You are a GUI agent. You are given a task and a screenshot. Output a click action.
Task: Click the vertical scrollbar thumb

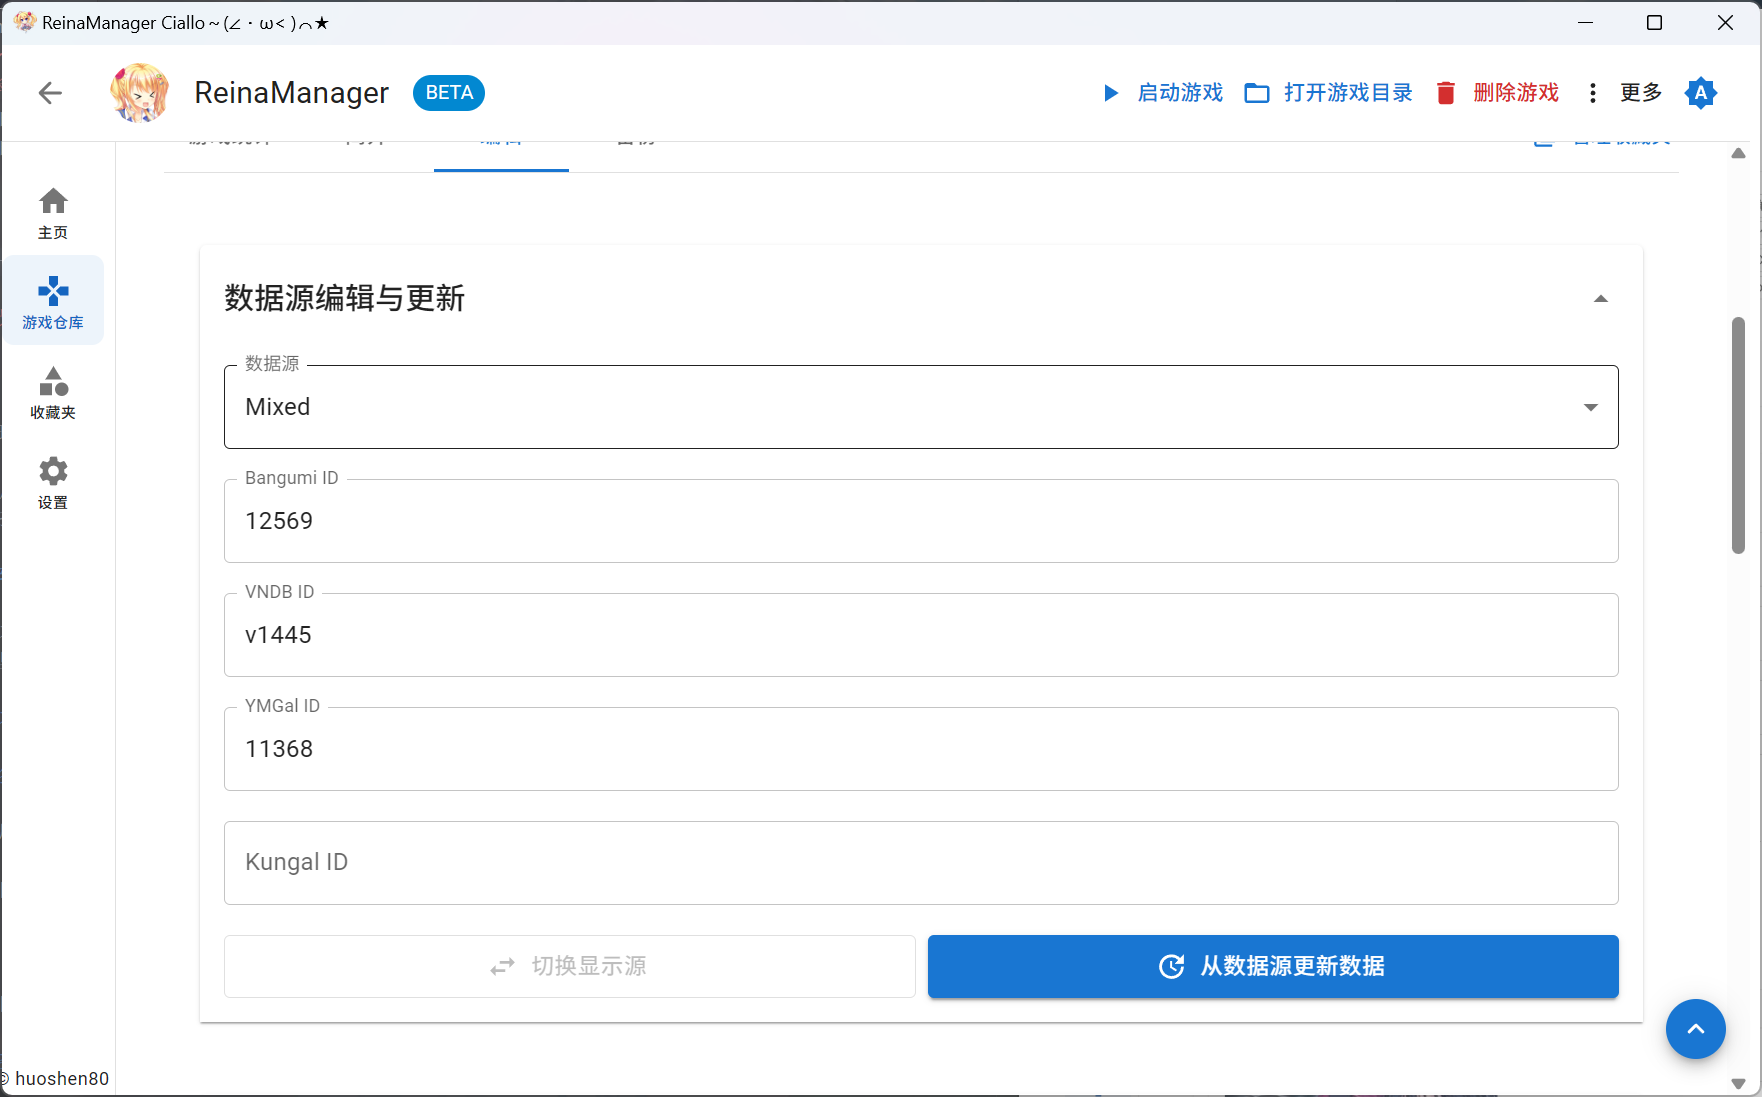click(1738, 435)
